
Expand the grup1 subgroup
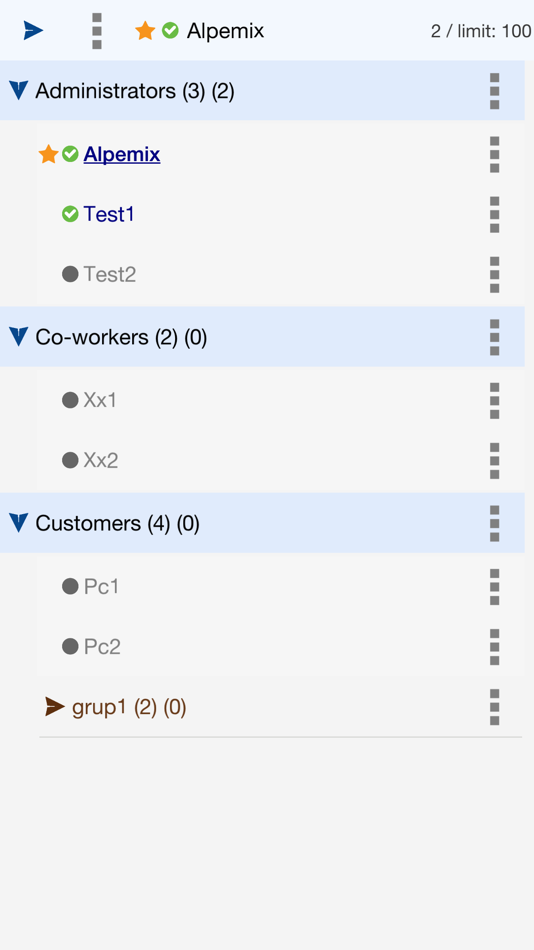point(55,706)
